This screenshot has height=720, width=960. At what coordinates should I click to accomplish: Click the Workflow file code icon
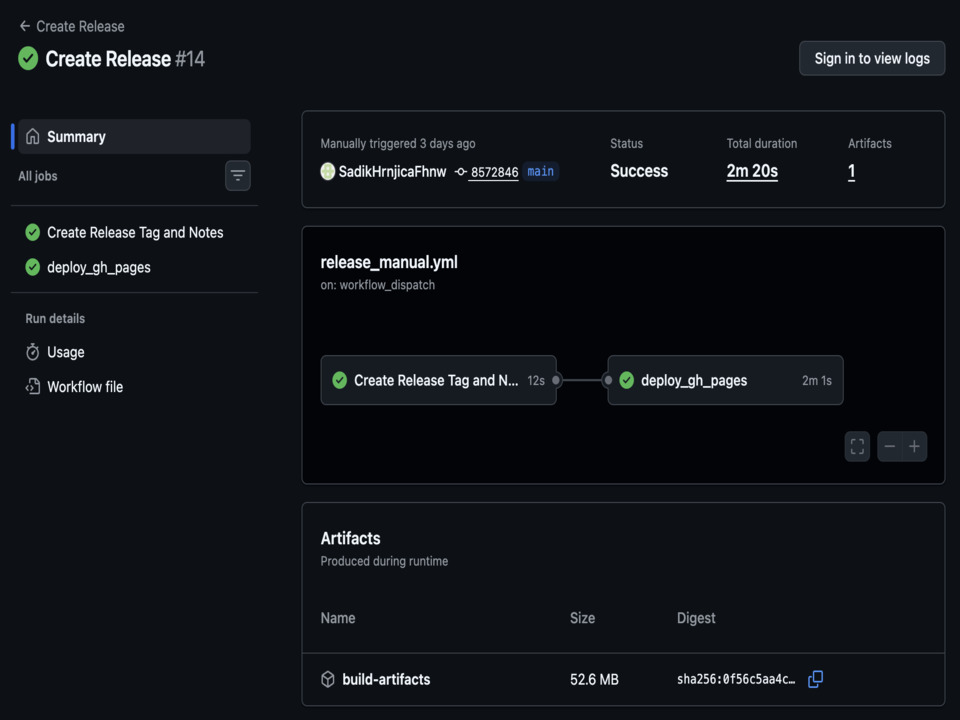tap(32, 387)
